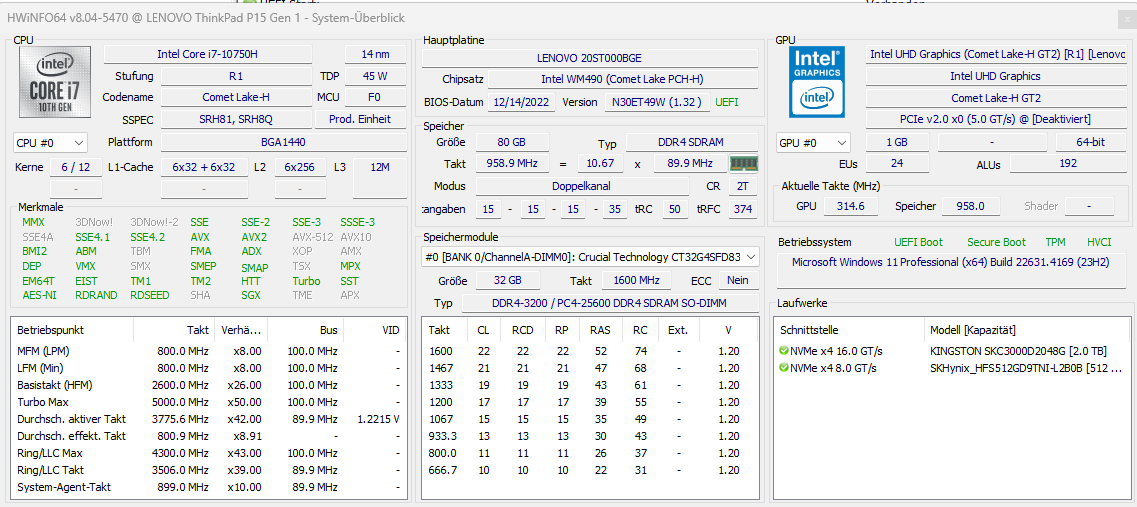
Task: Click the 1.2215 V VID value
Action: coord(379,419)
